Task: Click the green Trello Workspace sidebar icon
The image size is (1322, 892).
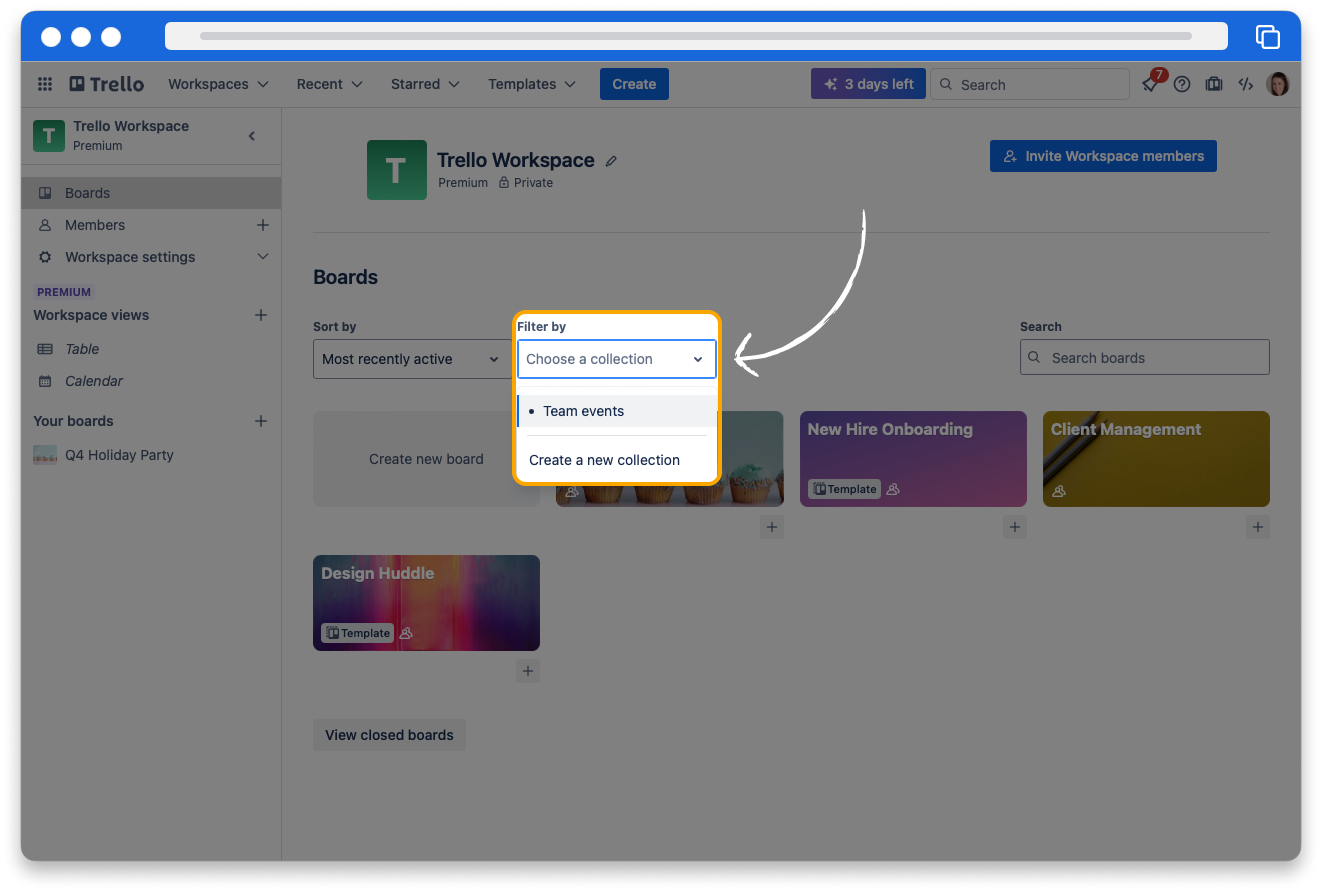Action: [x=49, y=136]
